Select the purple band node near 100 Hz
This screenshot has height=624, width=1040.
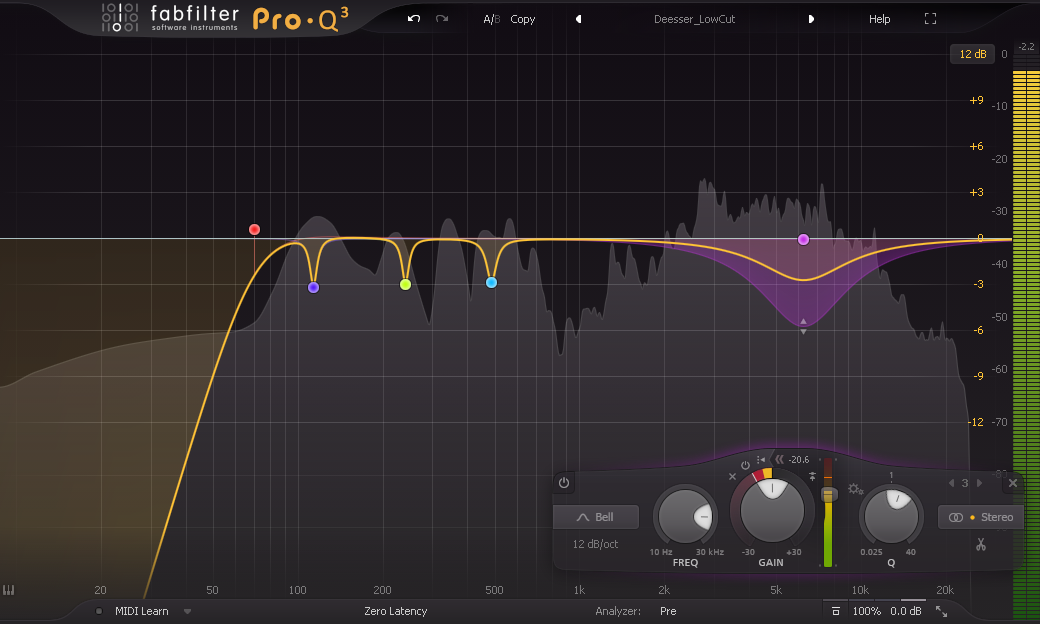pyautogui.click(x=314, y=287)
